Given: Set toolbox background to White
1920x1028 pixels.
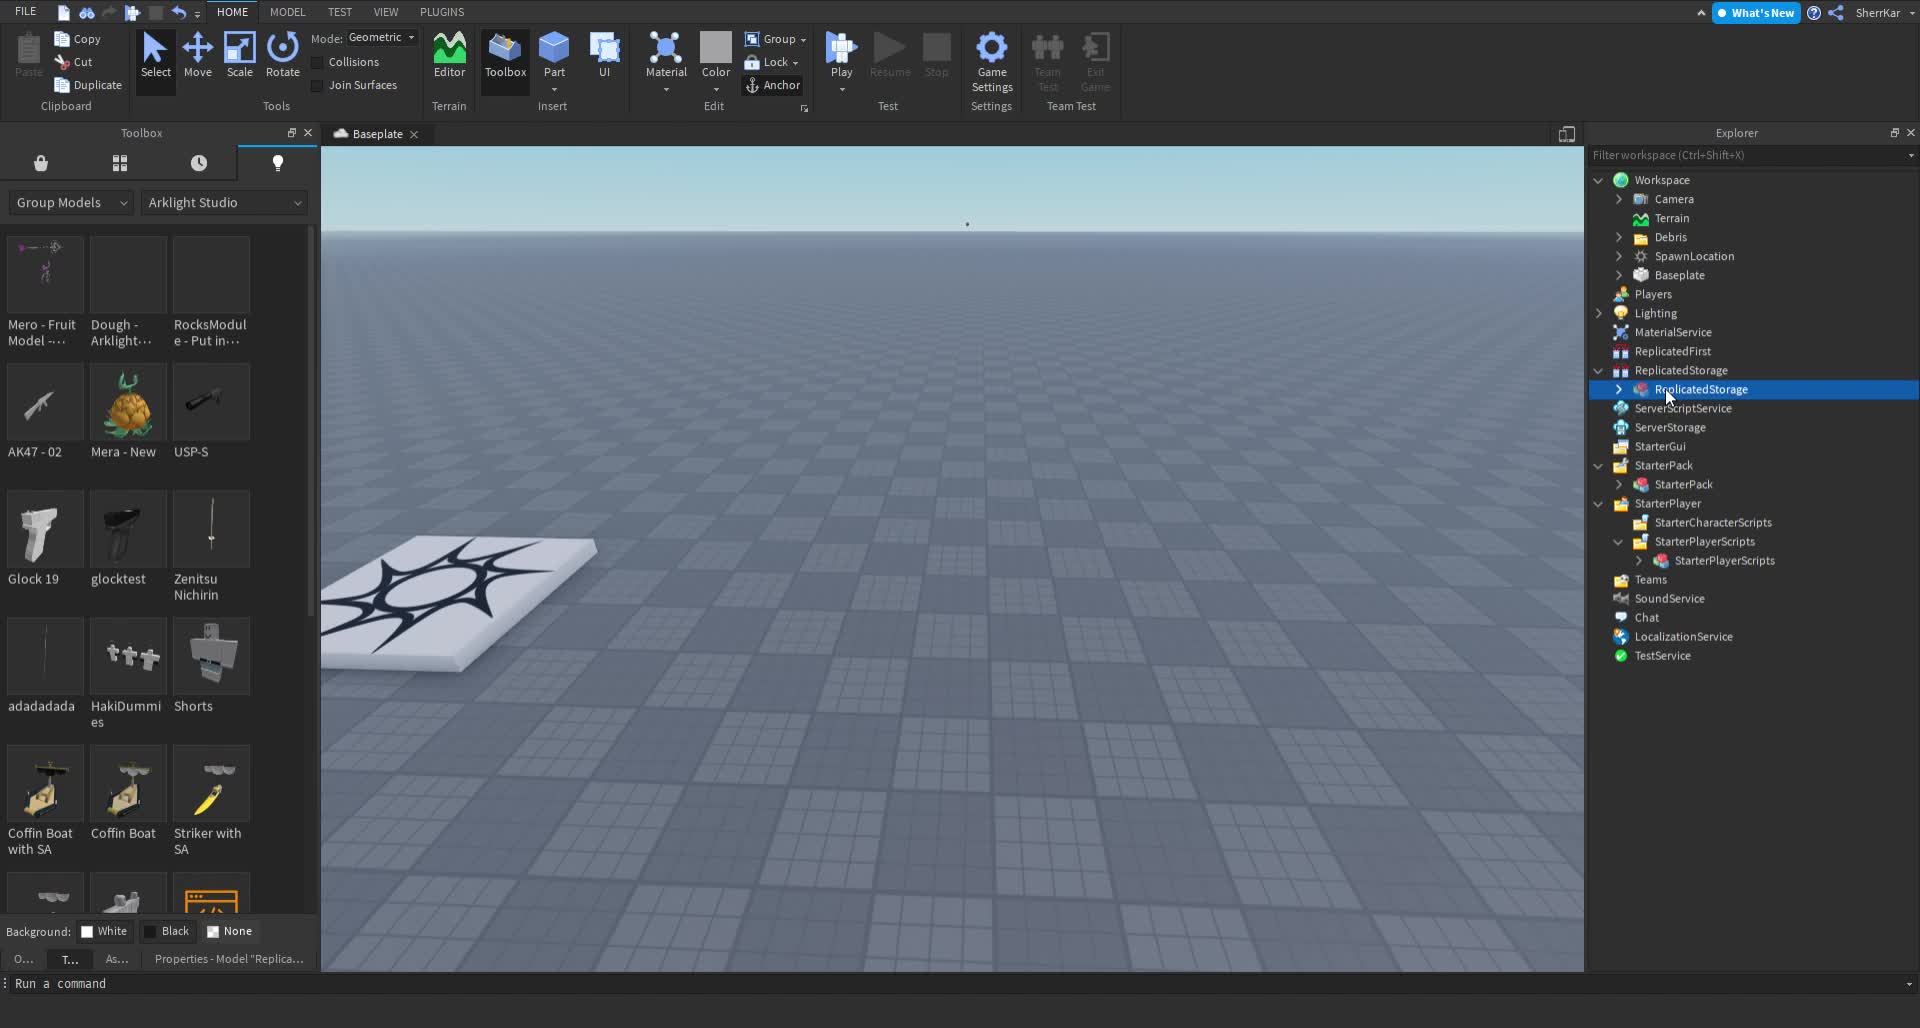Looking at the screenshot, I should 104,931.
